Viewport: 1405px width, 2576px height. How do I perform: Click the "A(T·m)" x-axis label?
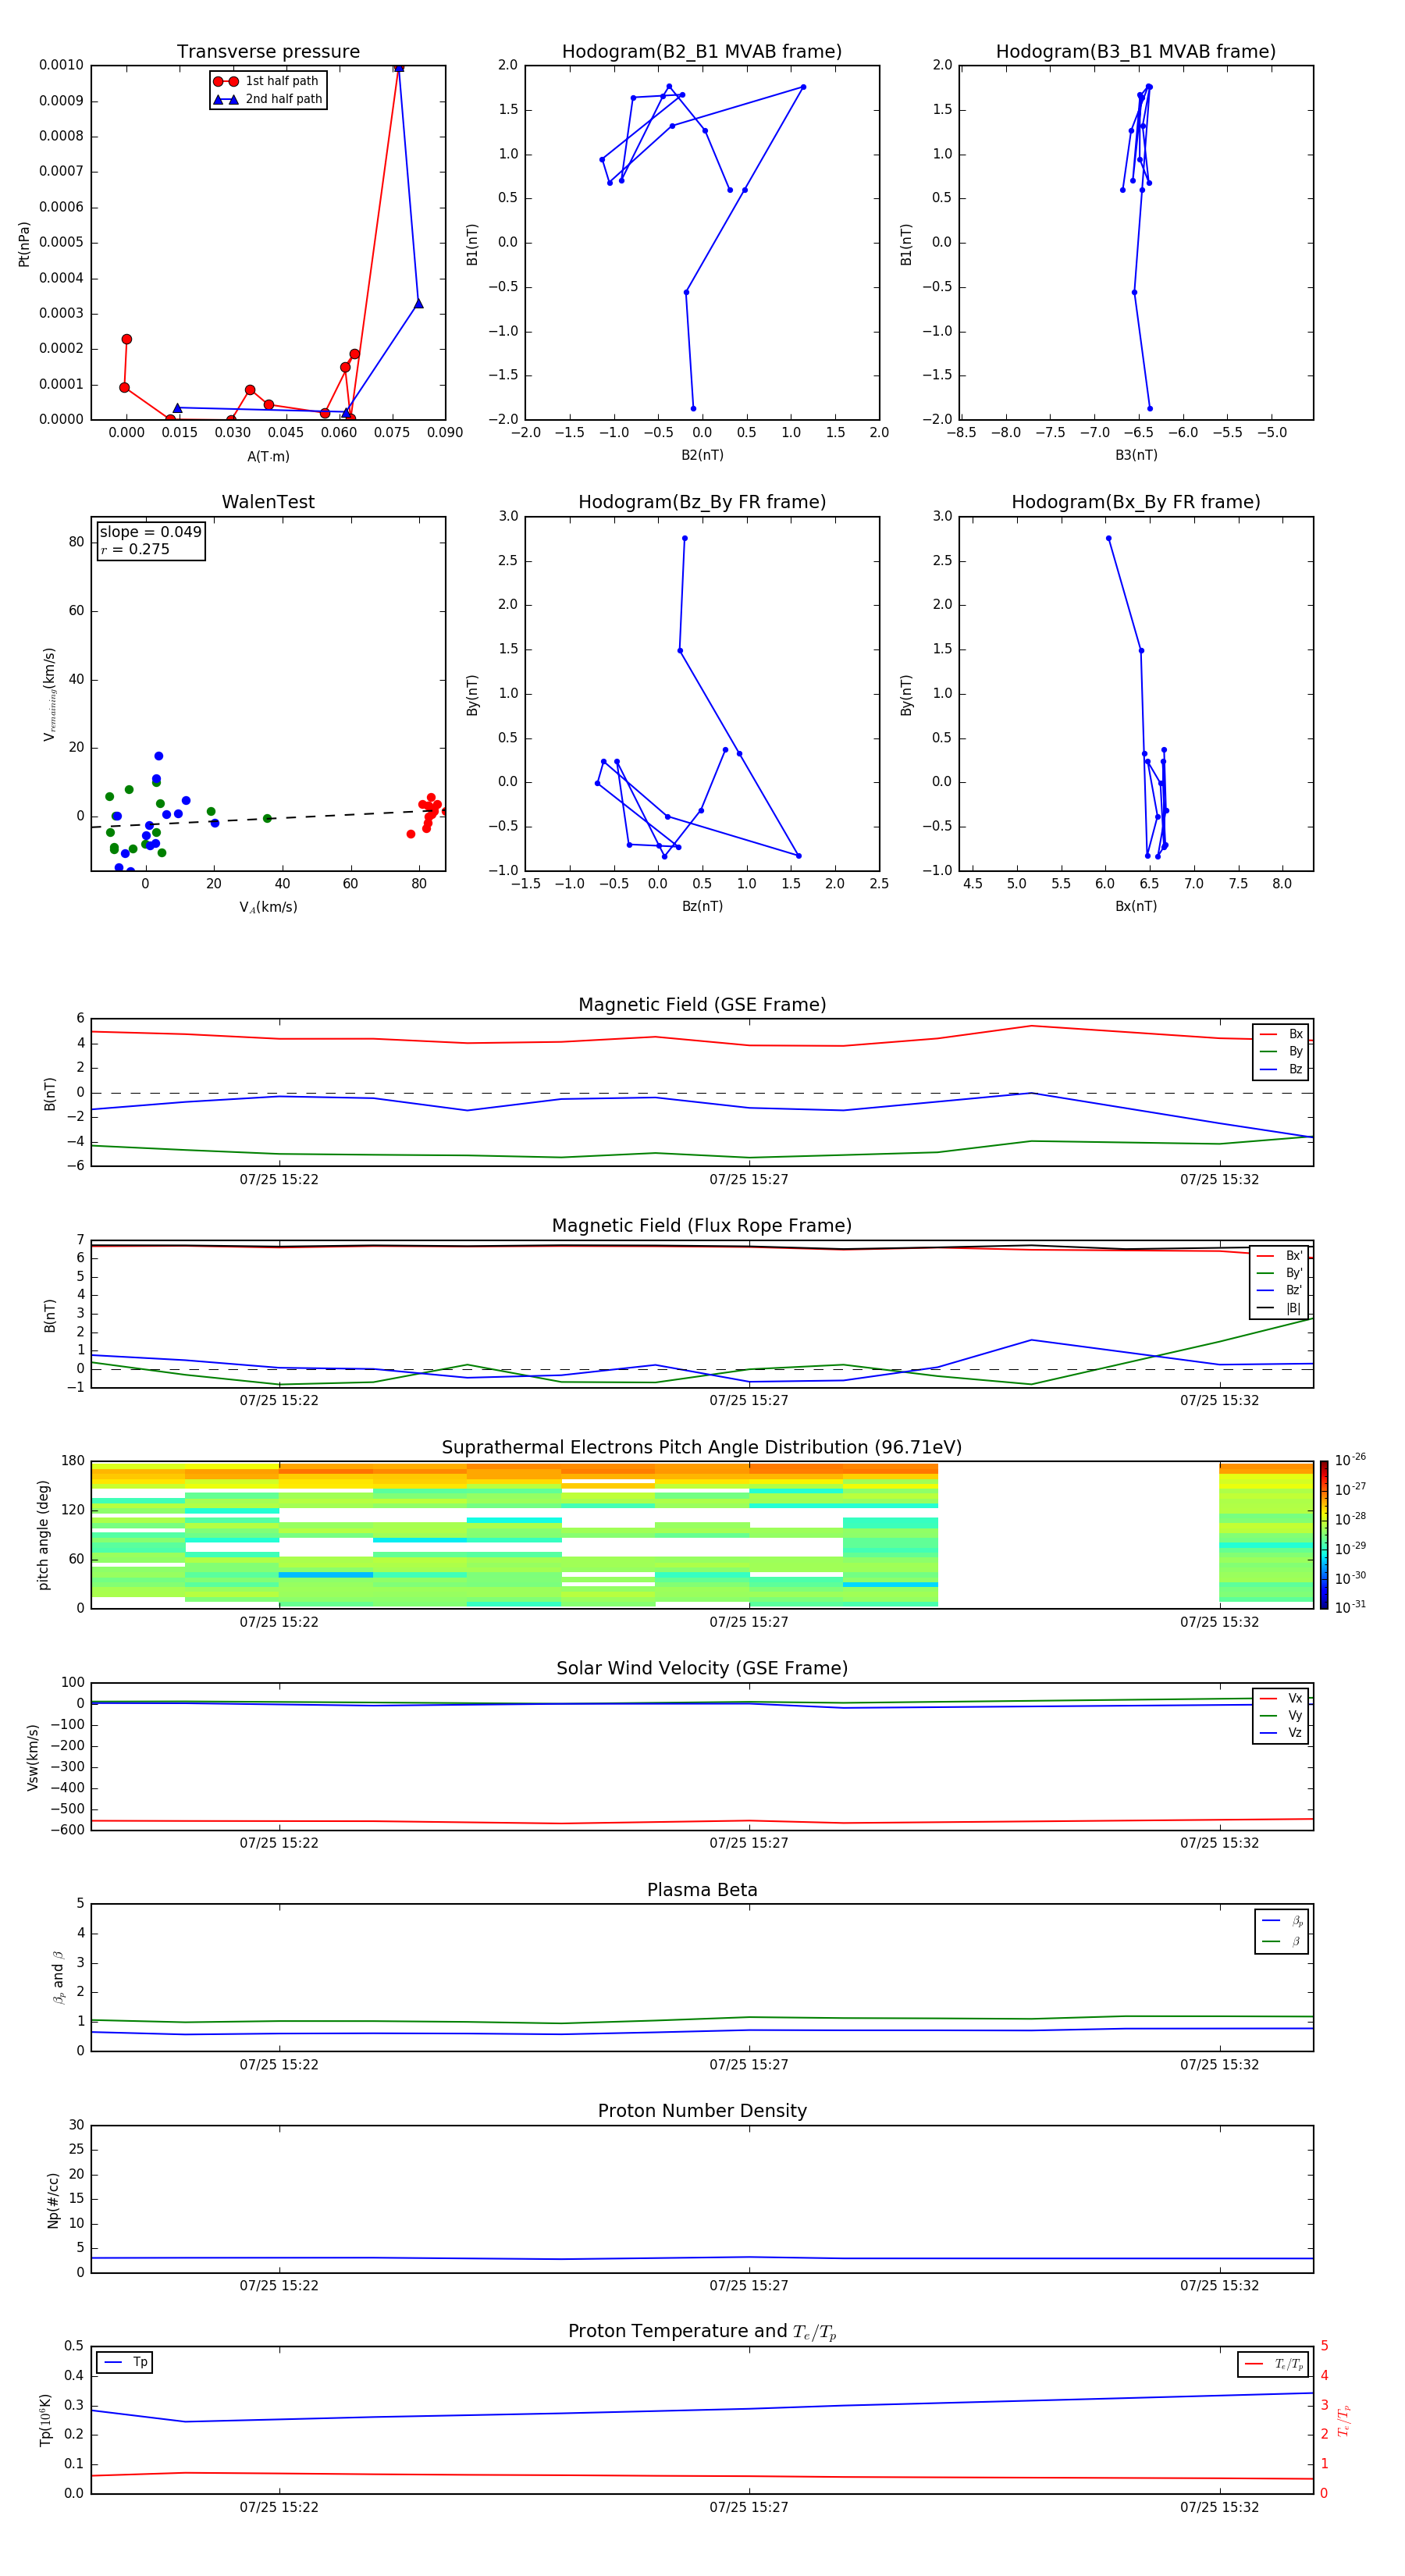(x=268, y=457)
